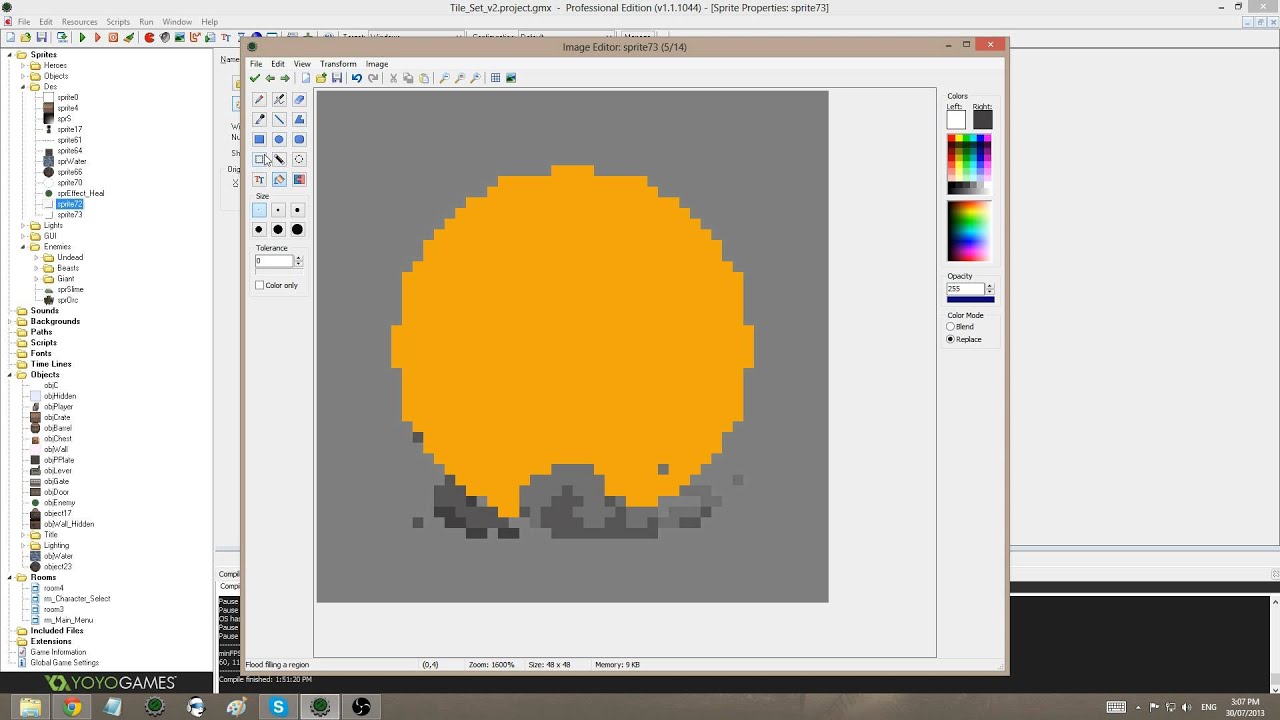Expand the Heroes sprite folder

click(23, 65)
